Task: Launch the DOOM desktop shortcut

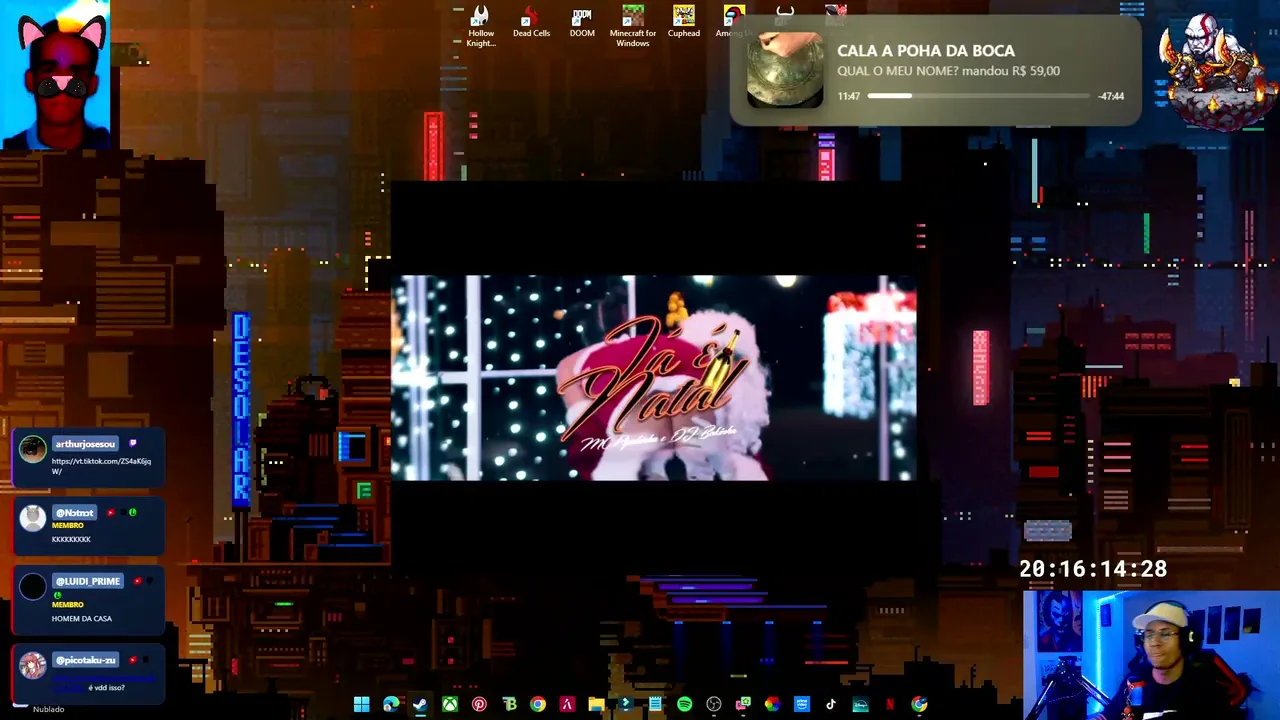Action: 582,23
